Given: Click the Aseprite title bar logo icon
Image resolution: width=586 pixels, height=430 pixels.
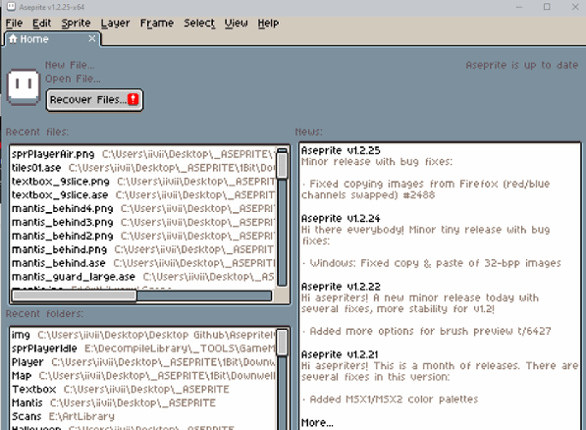Looking at the screenshot, I should point(12,6).
